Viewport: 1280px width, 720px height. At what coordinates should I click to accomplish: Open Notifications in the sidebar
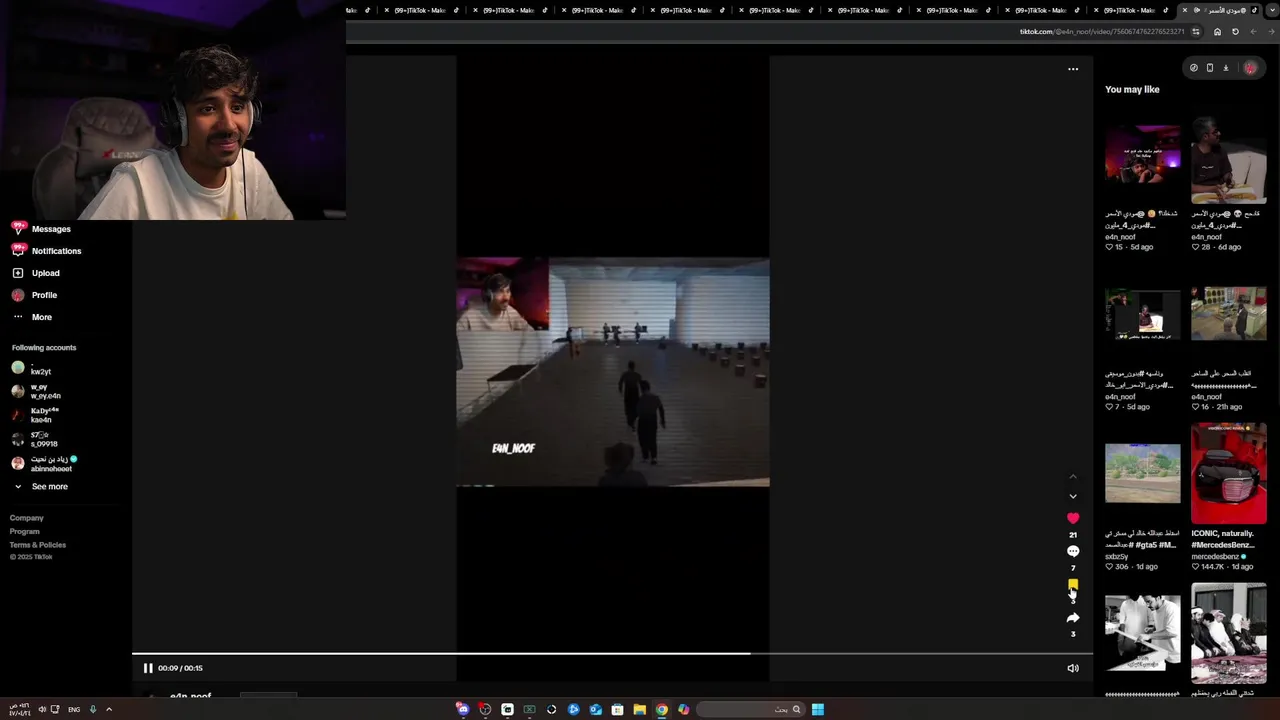[x=56, y=251]
